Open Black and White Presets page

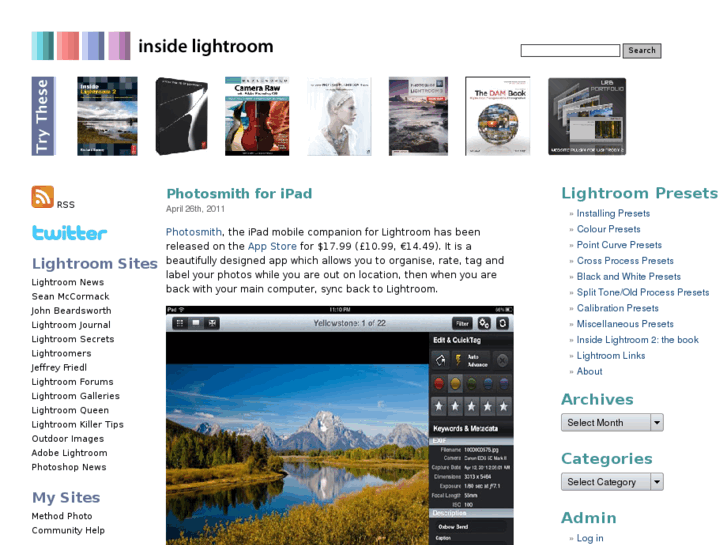[629, 276]
